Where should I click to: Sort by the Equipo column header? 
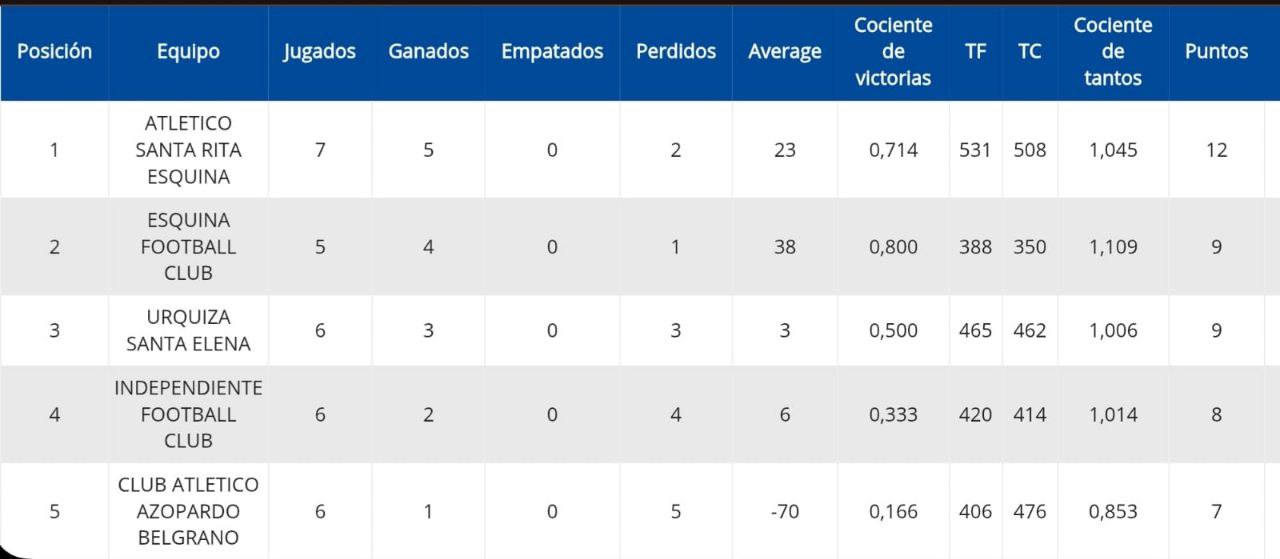click(x=188, y=52)
